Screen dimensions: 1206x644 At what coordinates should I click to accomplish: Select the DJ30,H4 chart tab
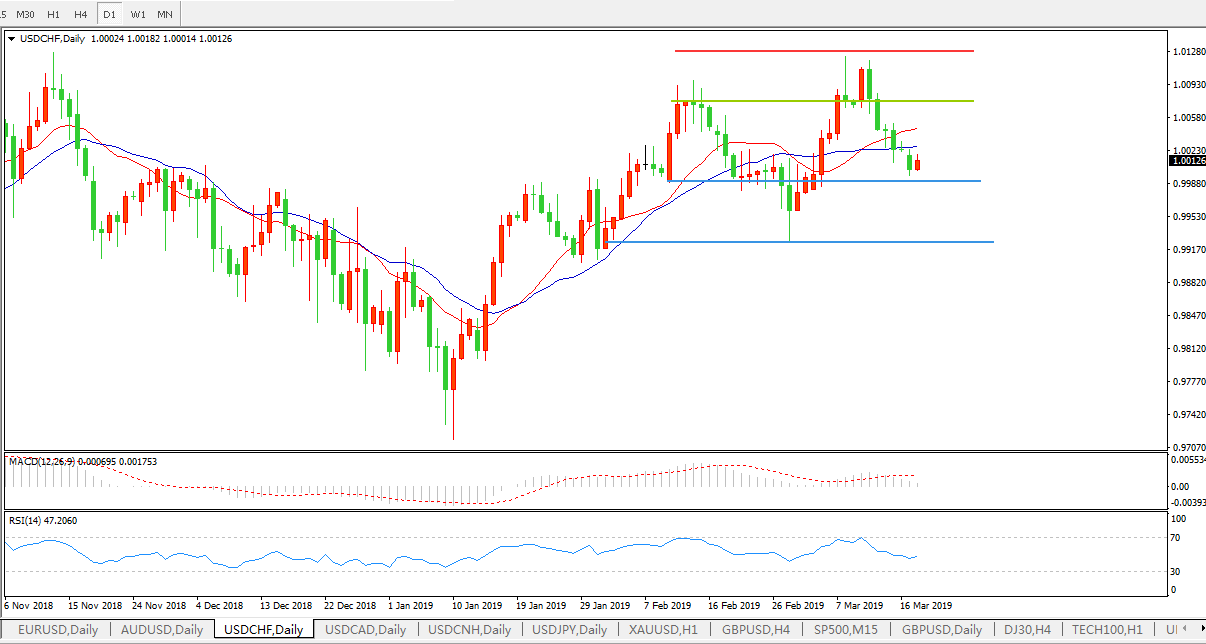(1027, 630)
